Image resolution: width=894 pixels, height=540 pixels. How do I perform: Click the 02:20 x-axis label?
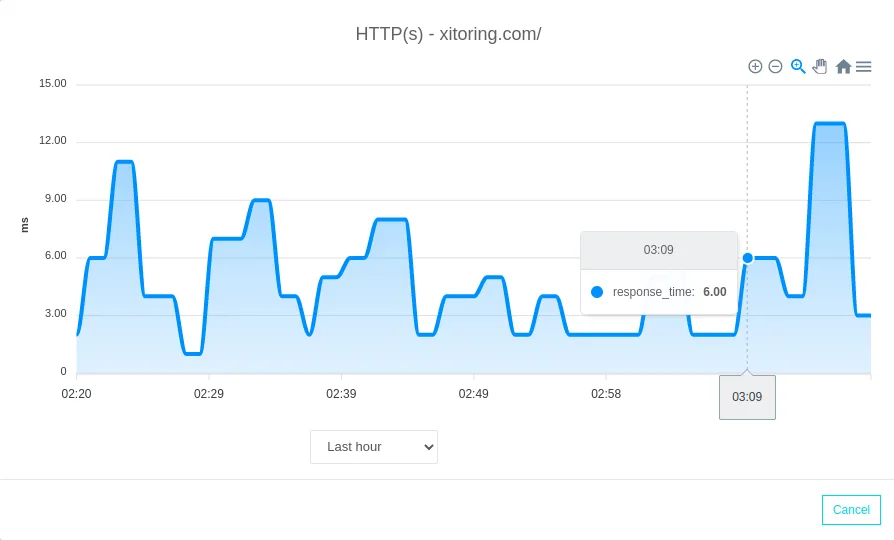coord(76,394)
